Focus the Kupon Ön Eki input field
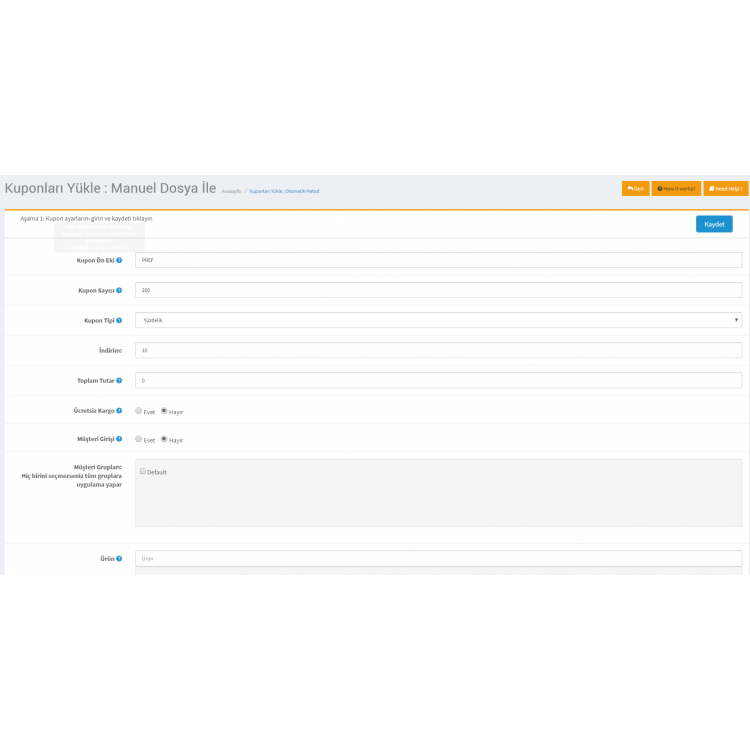This screenshot has height=750, width=750. coord(438,260)
